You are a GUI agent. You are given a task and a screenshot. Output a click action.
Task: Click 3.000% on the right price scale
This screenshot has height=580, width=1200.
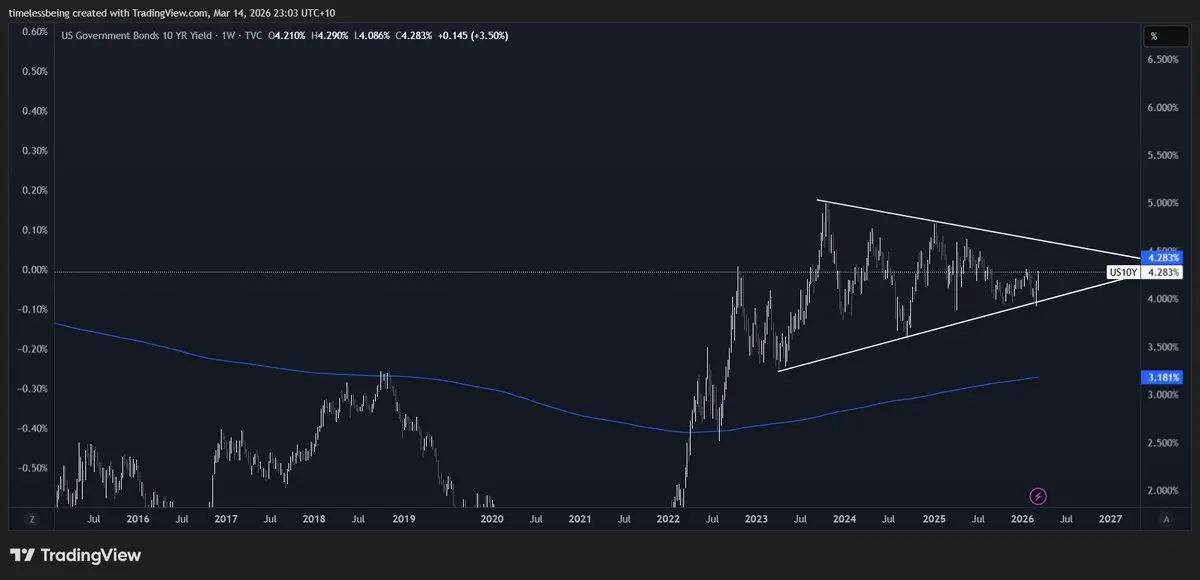(1165, 395)
